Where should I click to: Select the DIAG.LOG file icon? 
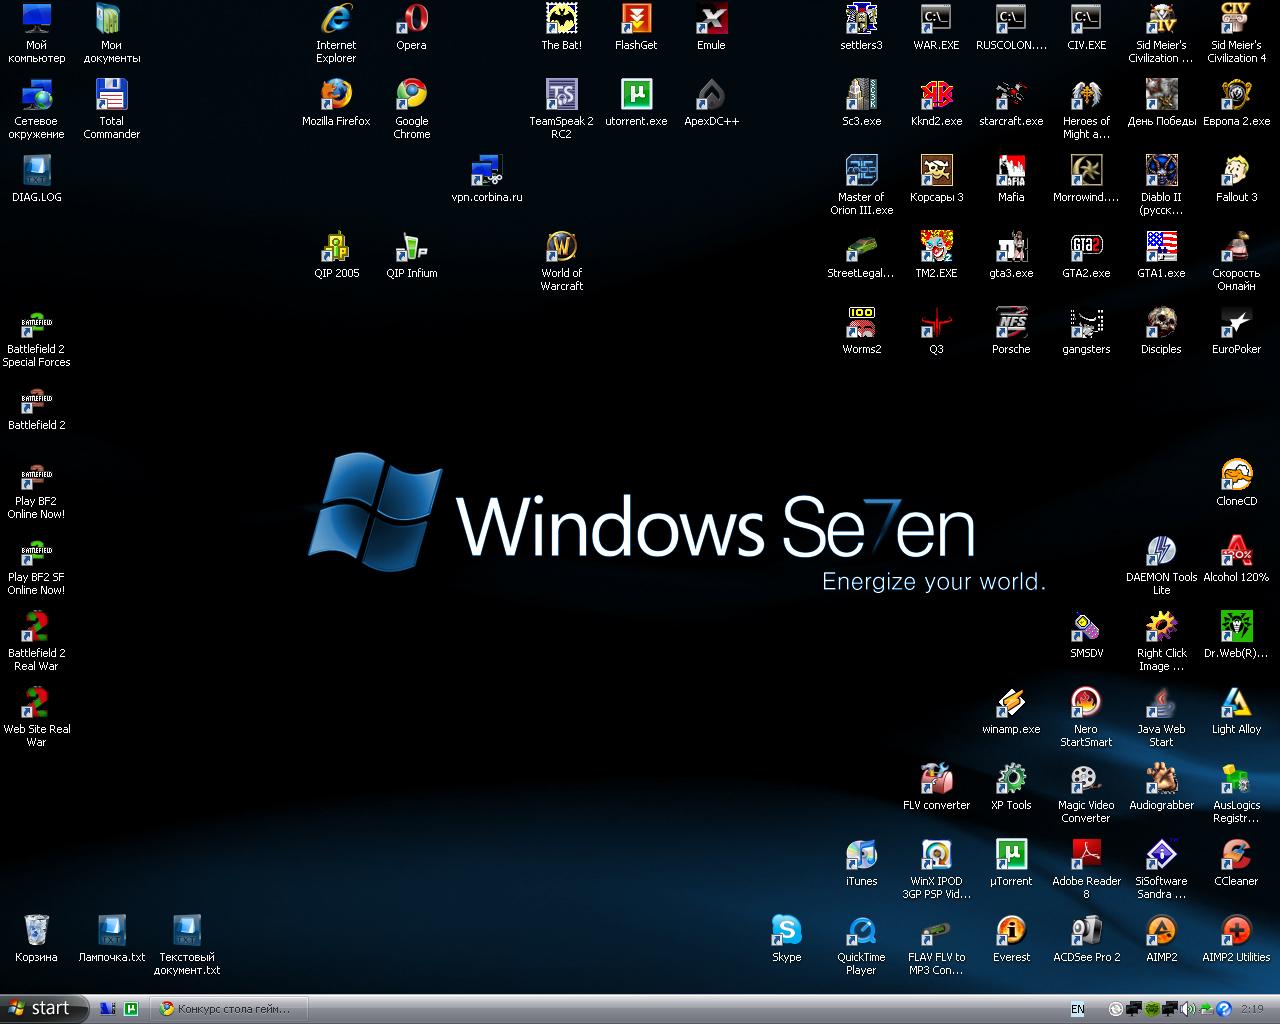click(x=36, y=171)
